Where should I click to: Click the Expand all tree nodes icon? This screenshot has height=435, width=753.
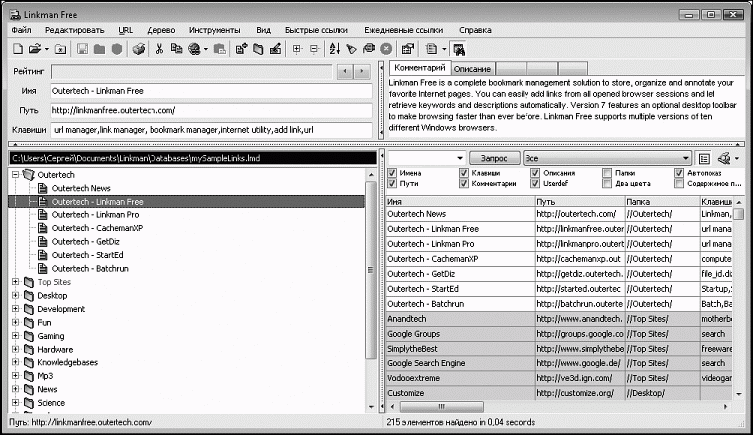[295, 48]
